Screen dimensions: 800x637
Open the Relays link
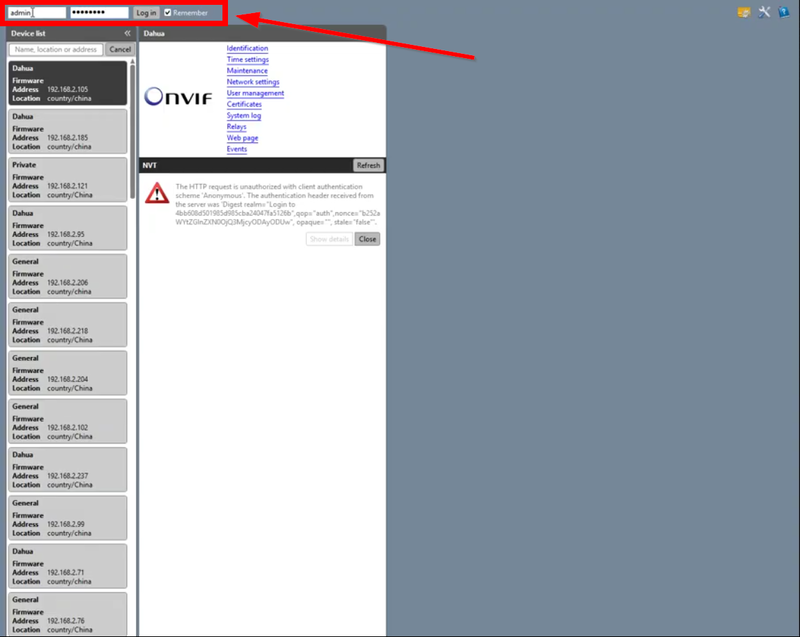point(237,126)
